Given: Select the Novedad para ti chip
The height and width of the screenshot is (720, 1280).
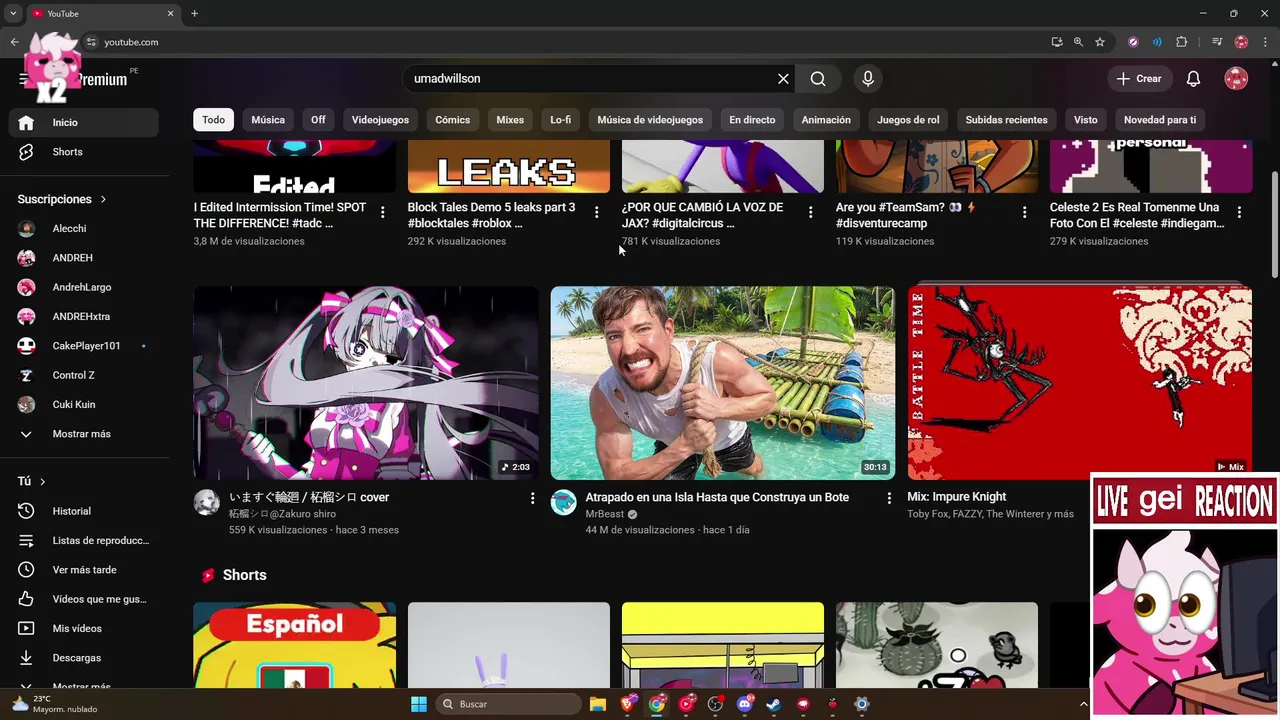Looking at the screenshot, I should pos(1160,120).
